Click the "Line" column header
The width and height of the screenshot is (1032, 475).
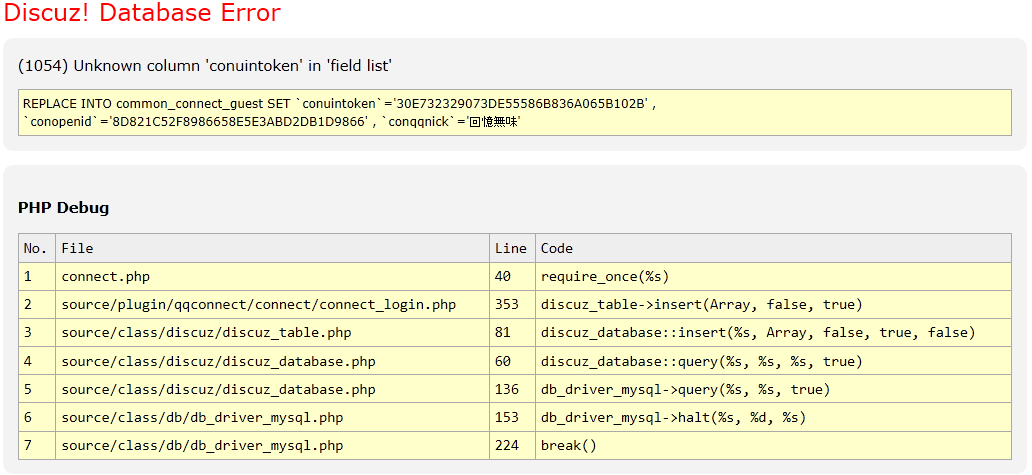tap(510, 248)
